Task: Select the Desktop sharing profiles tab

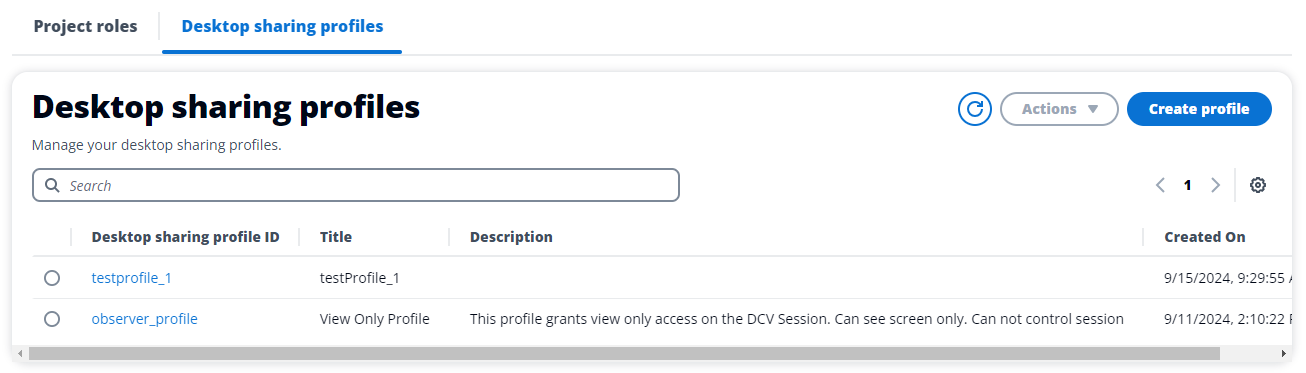Action: point(282,26)
